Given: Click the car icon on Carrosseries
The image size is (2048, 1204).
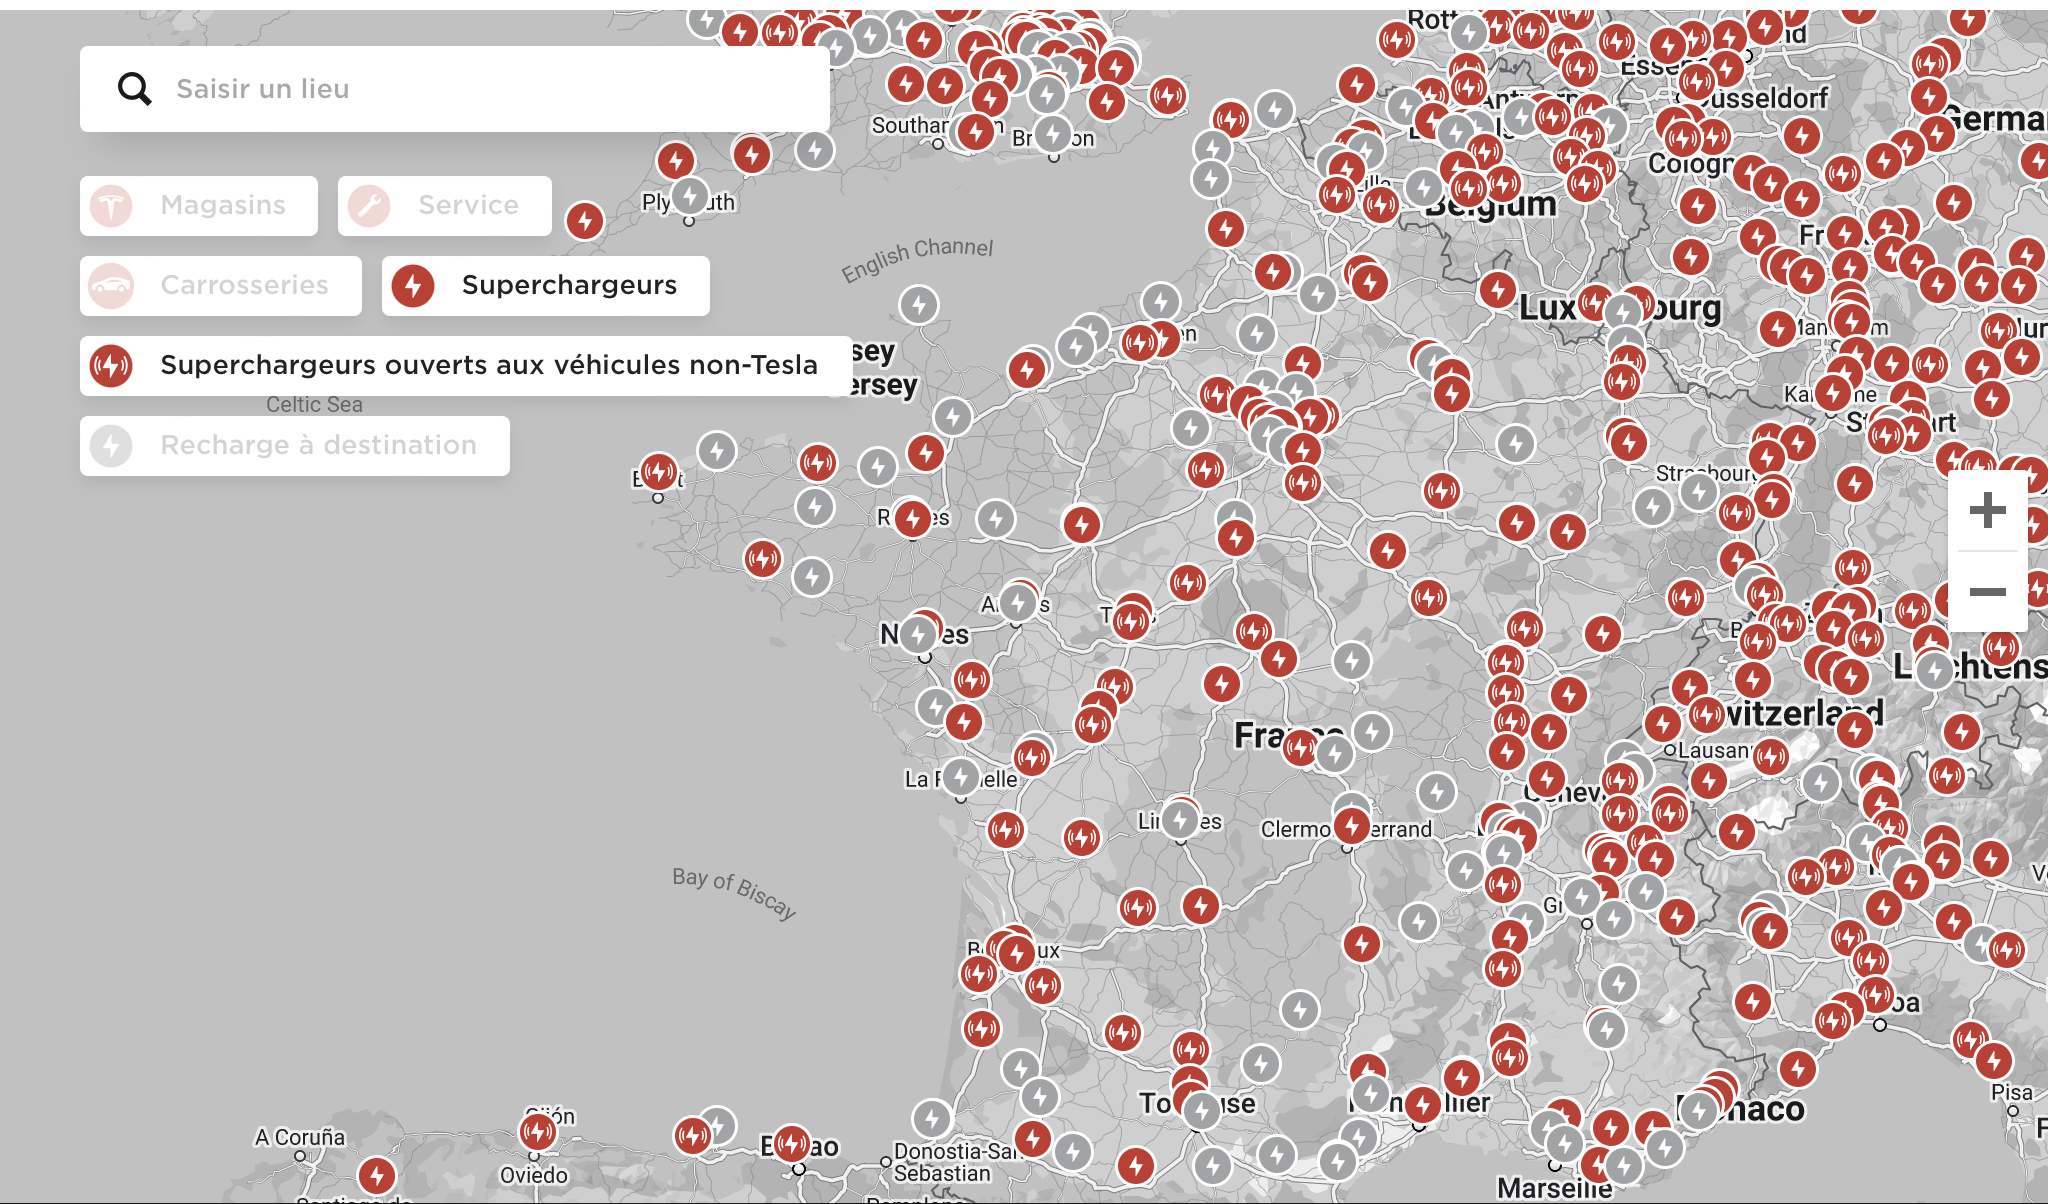Looking at the screenshot, I should 111,286.
